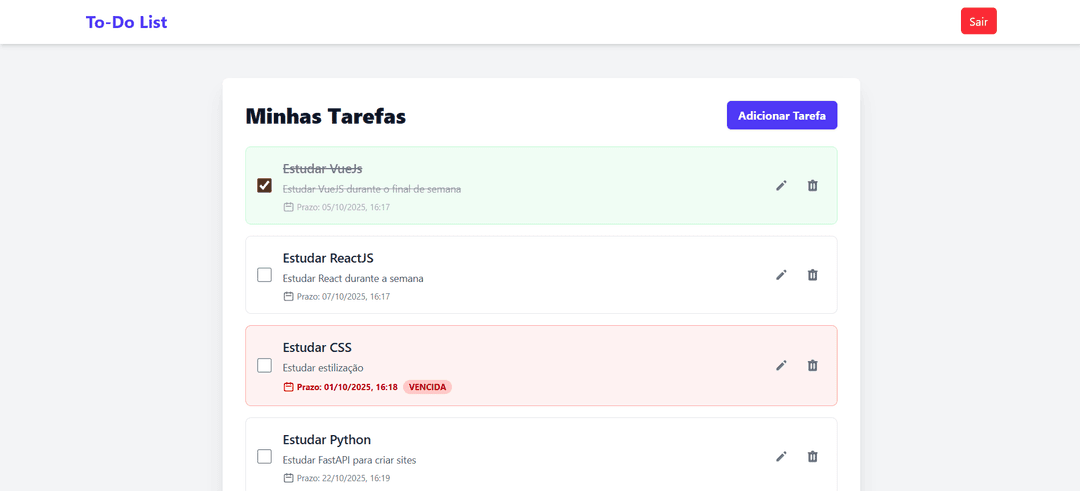Image resolution: width=1080 pixels, height=491 pixels.
Task: Mark Estudar CSS as completed
Action: tap(264, 365)
